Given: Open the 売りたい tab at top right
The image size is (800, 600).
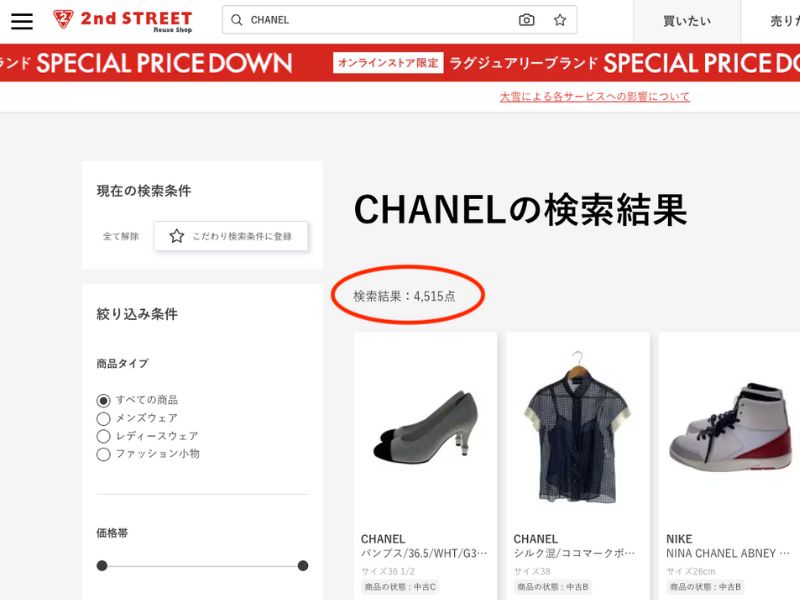Looking at the screenshot, I should 770,21.
